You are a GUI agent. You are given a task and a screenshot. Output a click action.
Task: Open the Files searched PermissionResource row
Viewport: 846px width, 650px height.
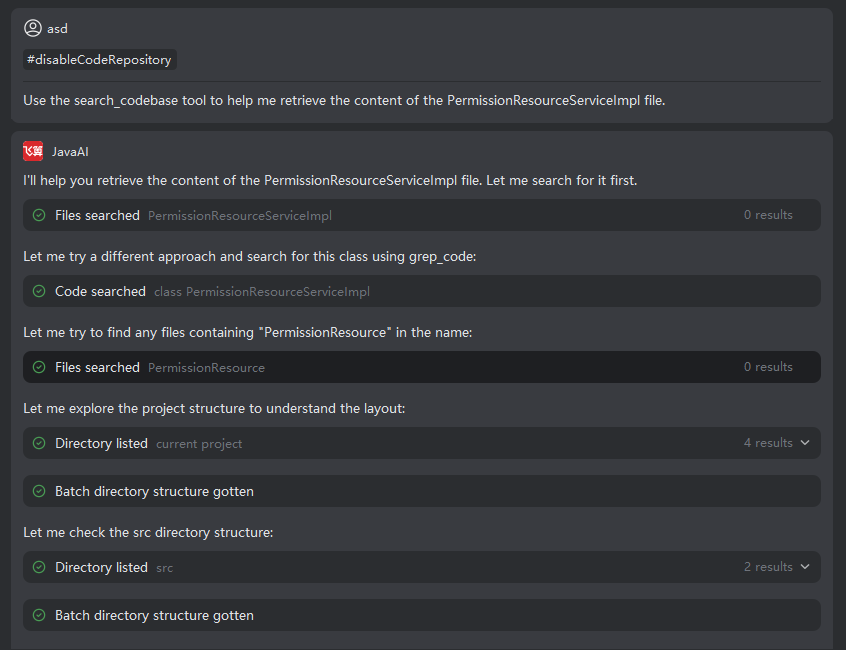tap(400, 367)
